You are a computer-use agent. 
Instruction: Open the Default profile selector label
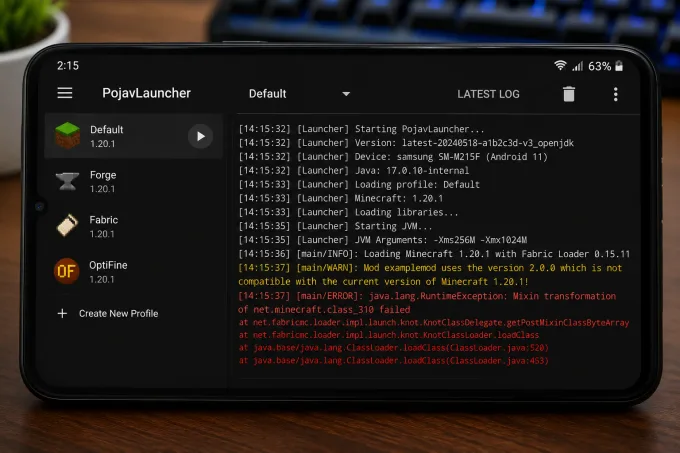(x=268, y=94)
